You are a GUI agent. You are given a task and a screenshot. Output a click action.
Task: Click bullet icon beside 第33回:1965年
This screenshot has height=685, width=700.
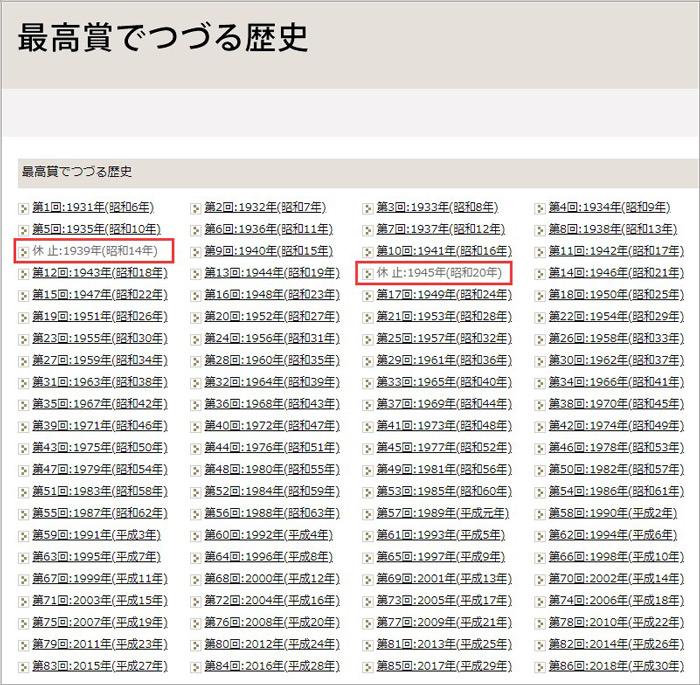coord(368,384)
